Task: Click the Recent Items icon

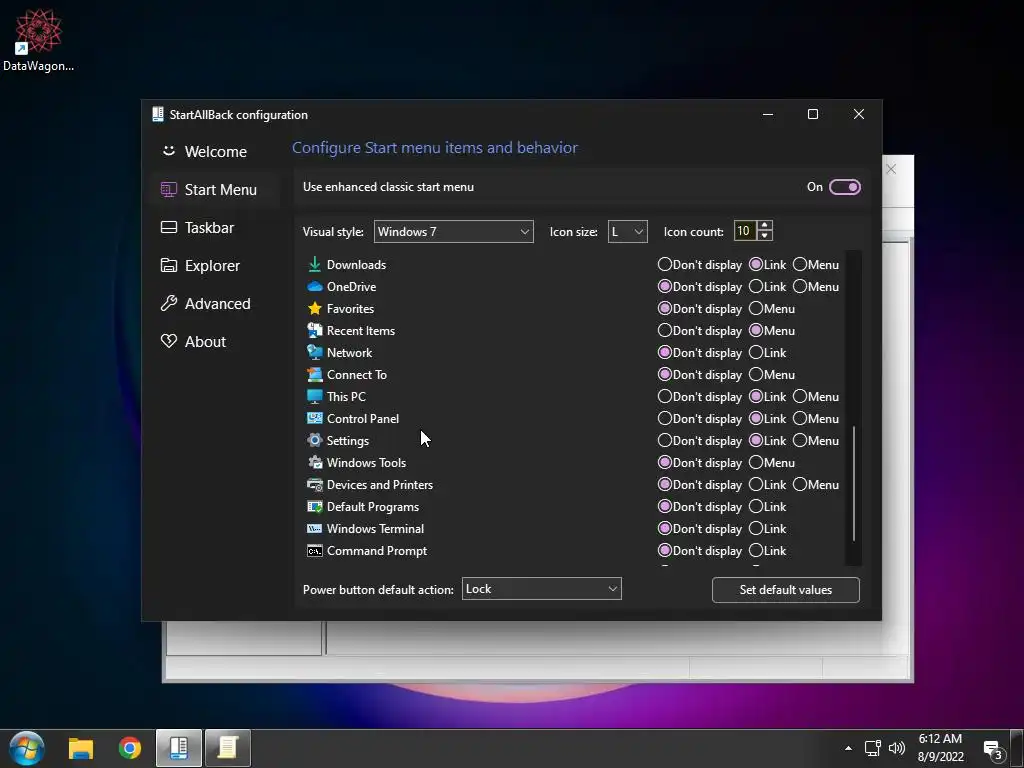Action: click(x=314, y=330)
